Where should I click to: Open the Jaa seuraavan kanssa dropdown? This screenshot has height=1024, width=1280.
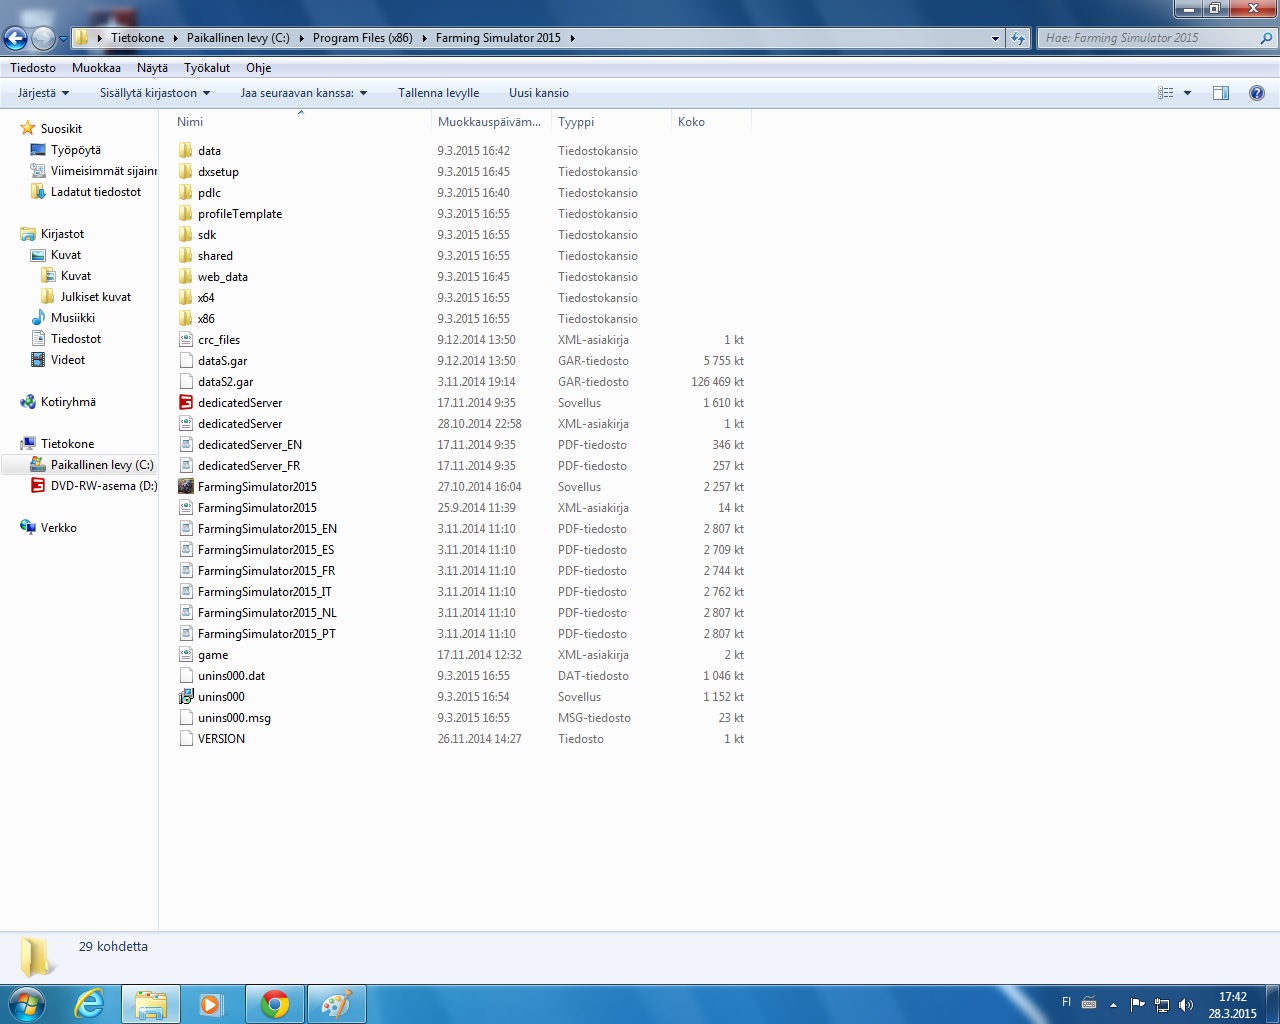[x=304, y=93]
